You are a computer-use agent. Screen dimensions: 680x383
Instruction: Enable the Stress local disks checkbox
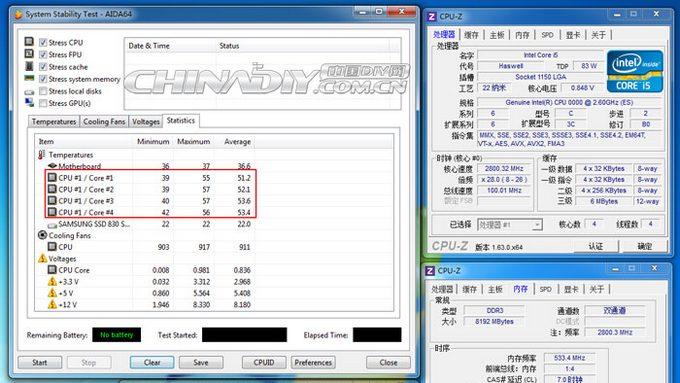43,91
